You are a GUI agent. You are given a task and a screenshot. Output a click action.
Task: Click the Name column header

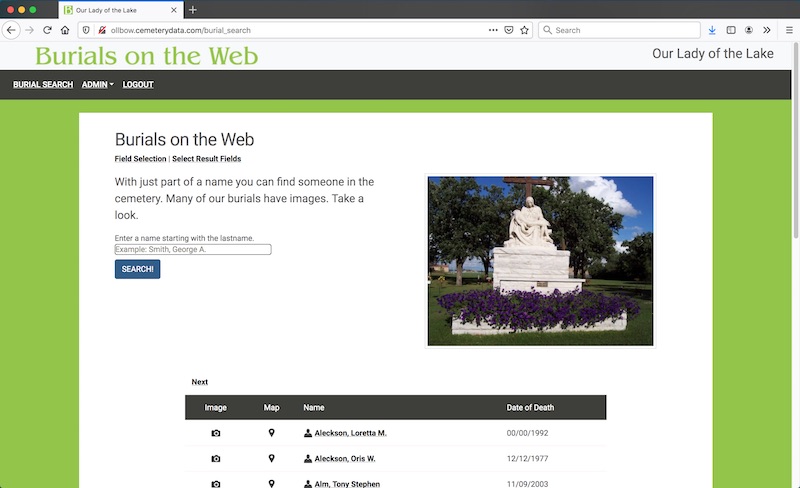[x=314, y=407]
